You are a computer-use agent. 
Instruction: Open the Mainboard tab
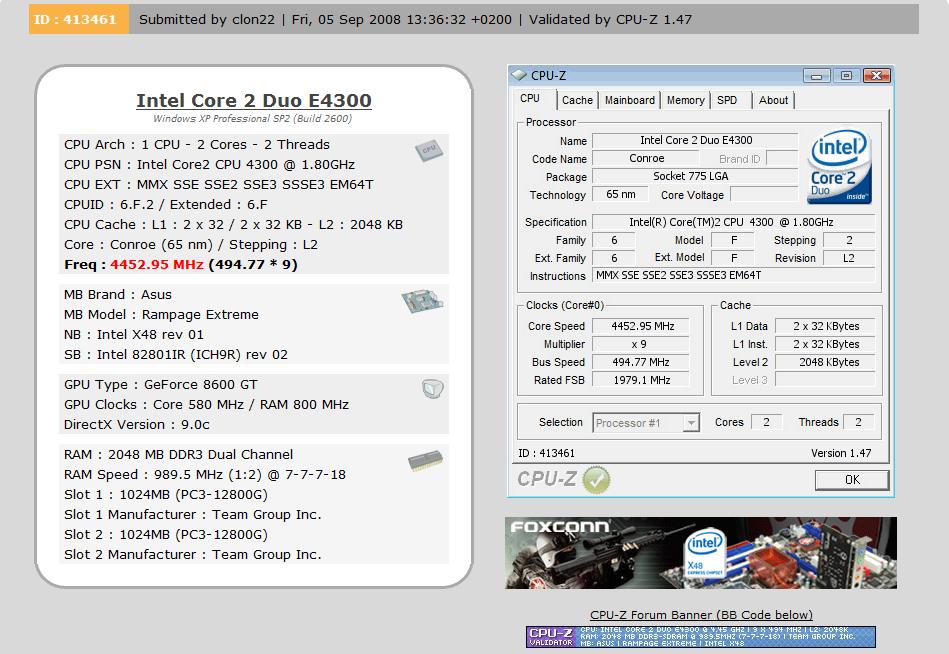(x=629, y=100)
